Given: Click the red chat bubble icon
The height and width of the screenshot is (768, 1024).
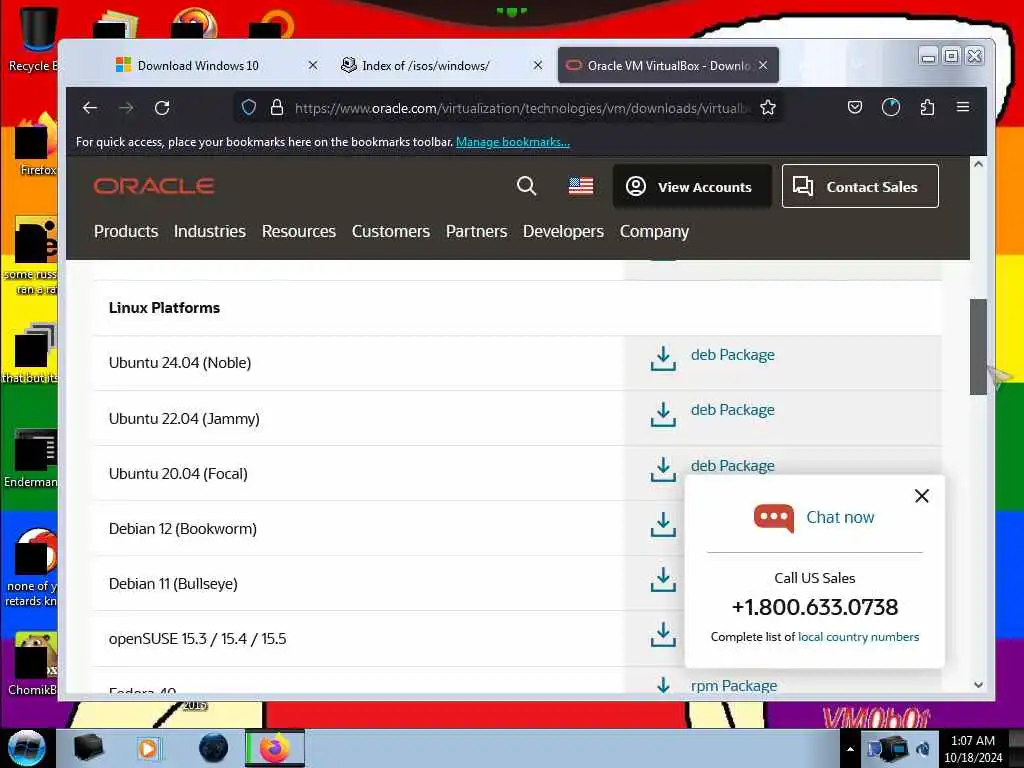Looking at the screenshot, I should (774, 518).
